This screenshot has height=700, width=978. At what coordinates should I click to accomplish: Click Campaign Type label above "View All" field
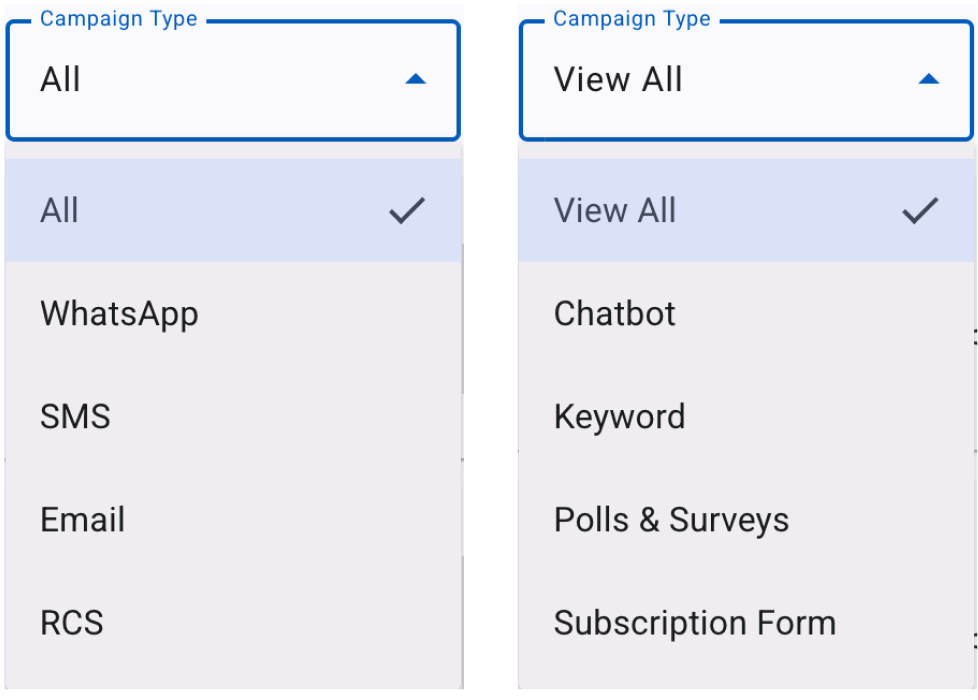coord(632,19)
